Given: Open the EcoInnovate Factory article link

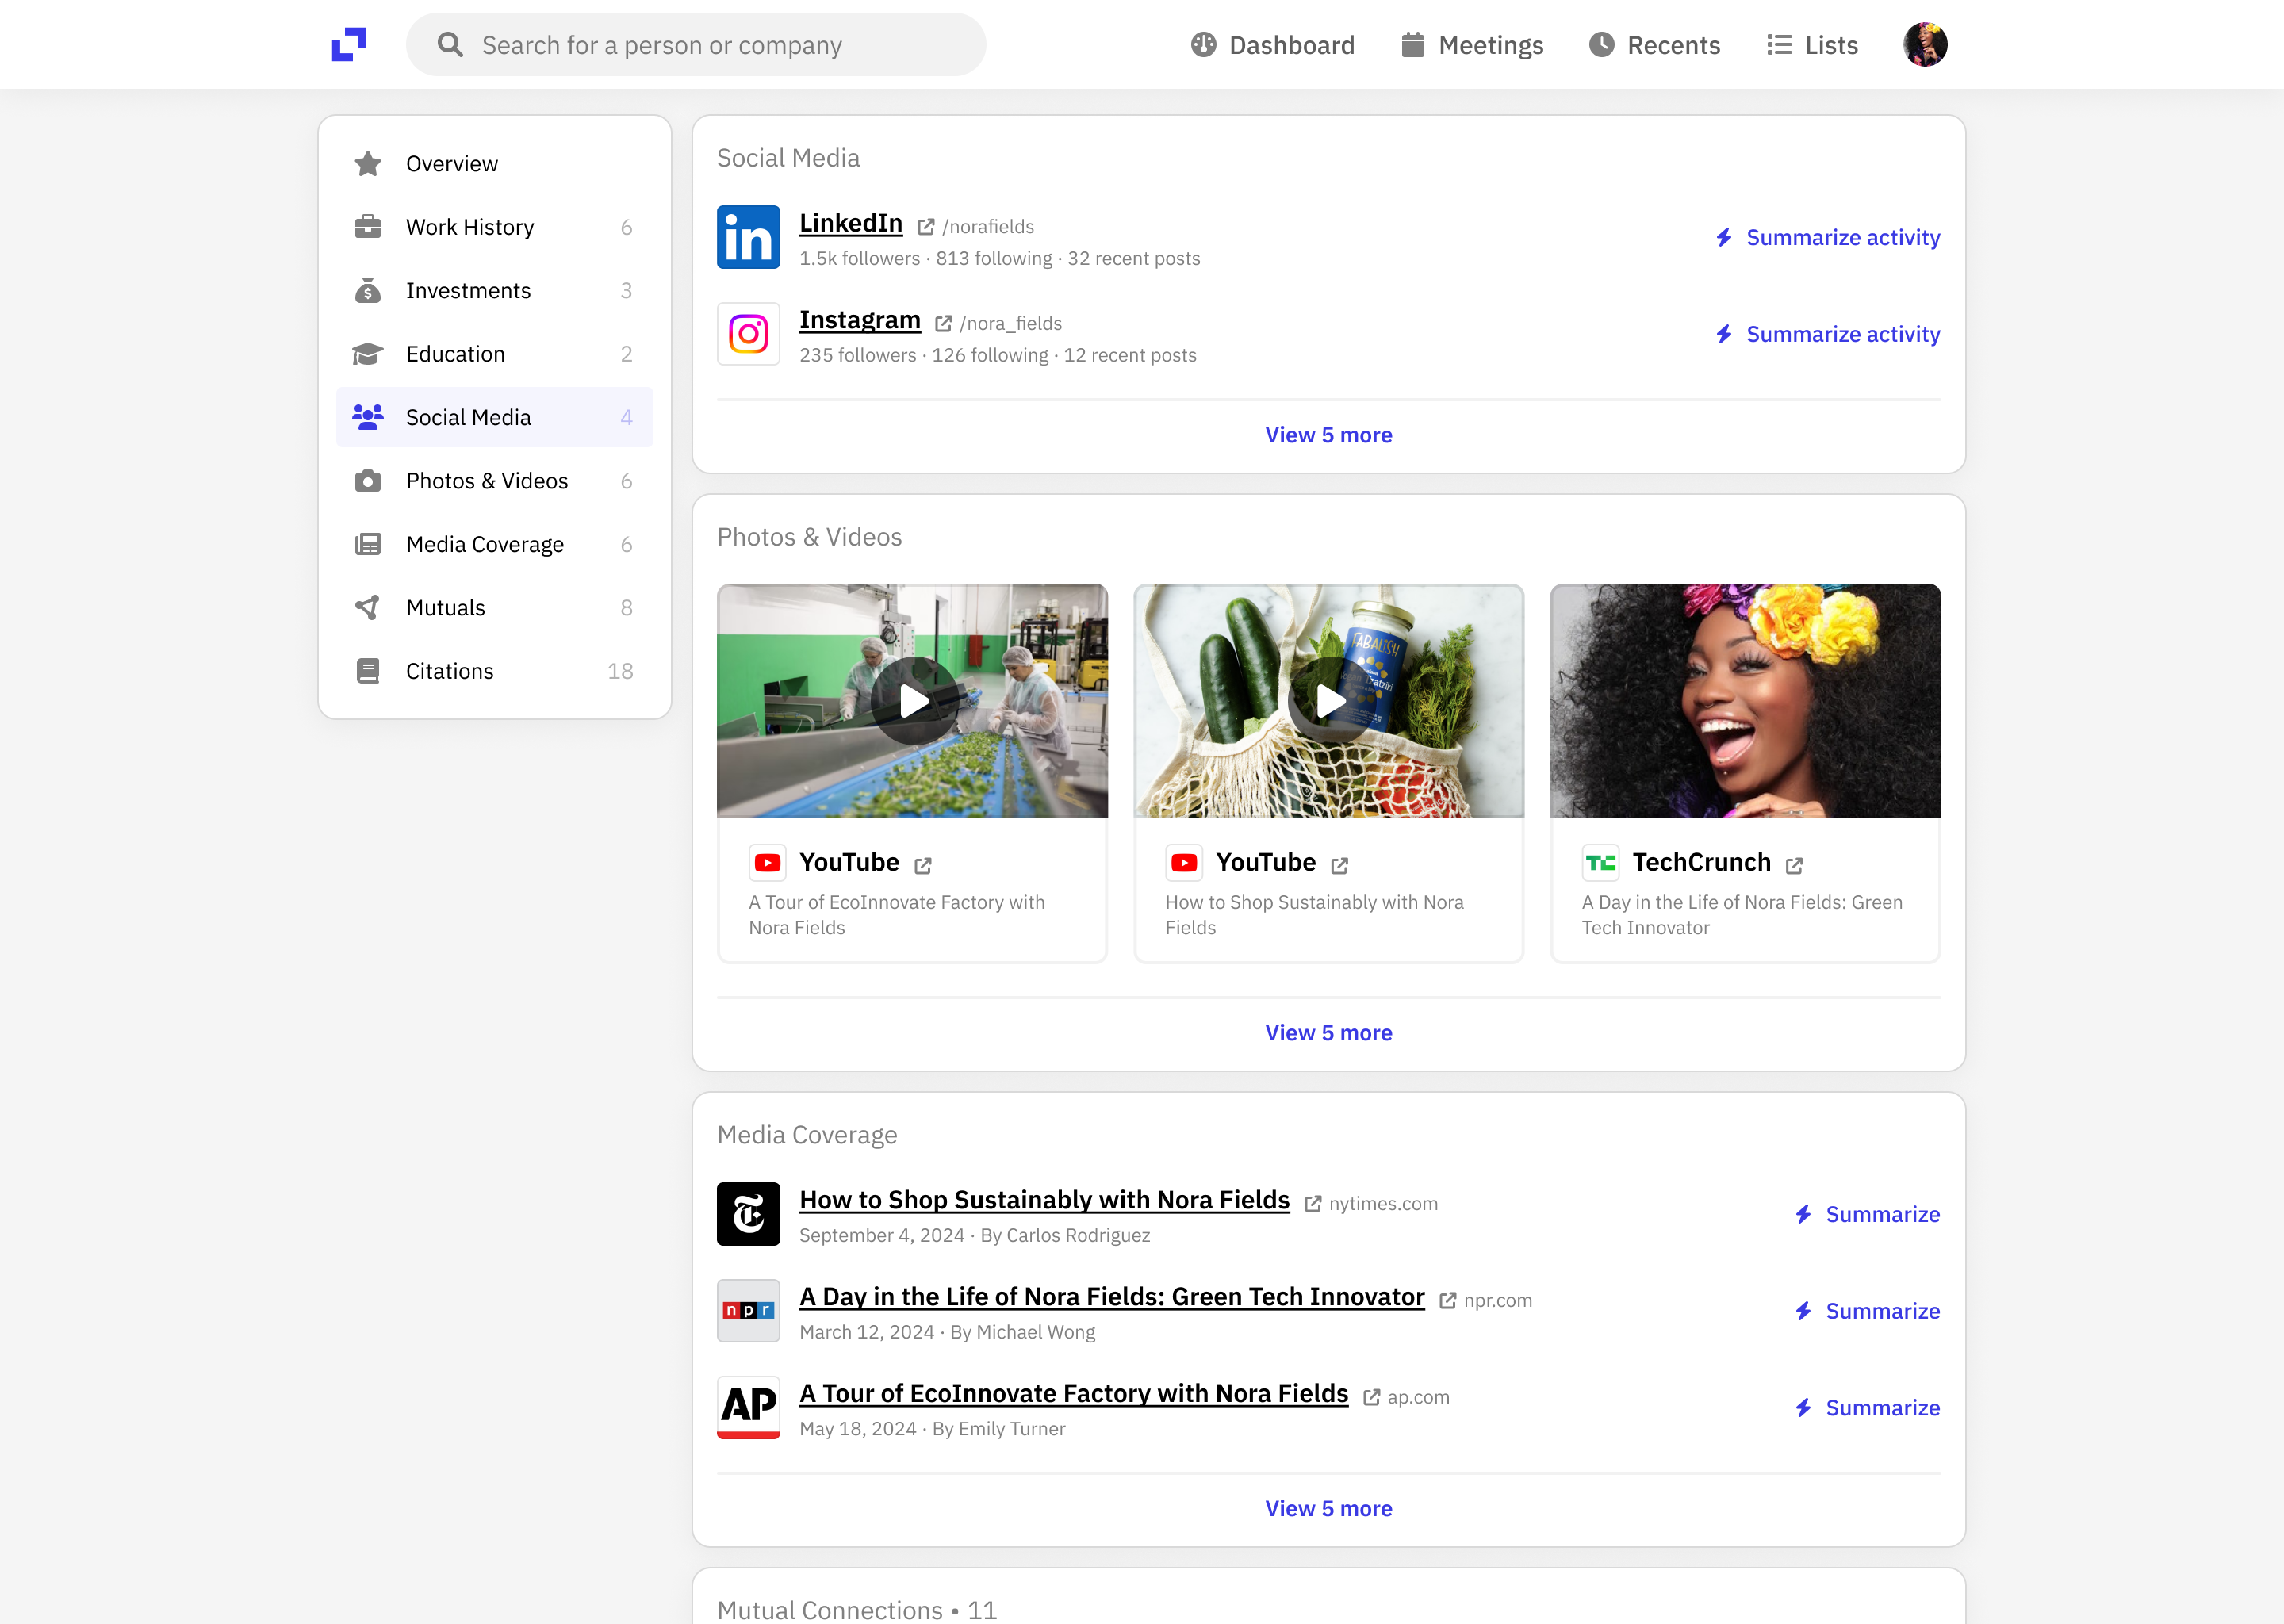Looking at the screenshot, I should pyautogui.click(x=1073, y=1393).
